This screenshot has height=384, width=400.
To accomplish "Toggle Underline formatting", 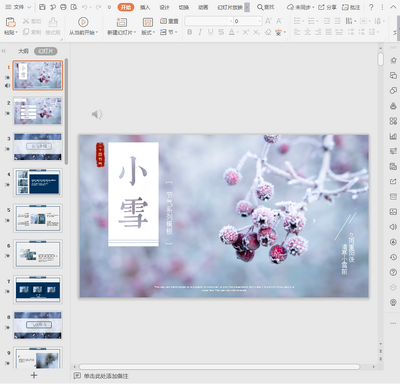I will [210, 32].
